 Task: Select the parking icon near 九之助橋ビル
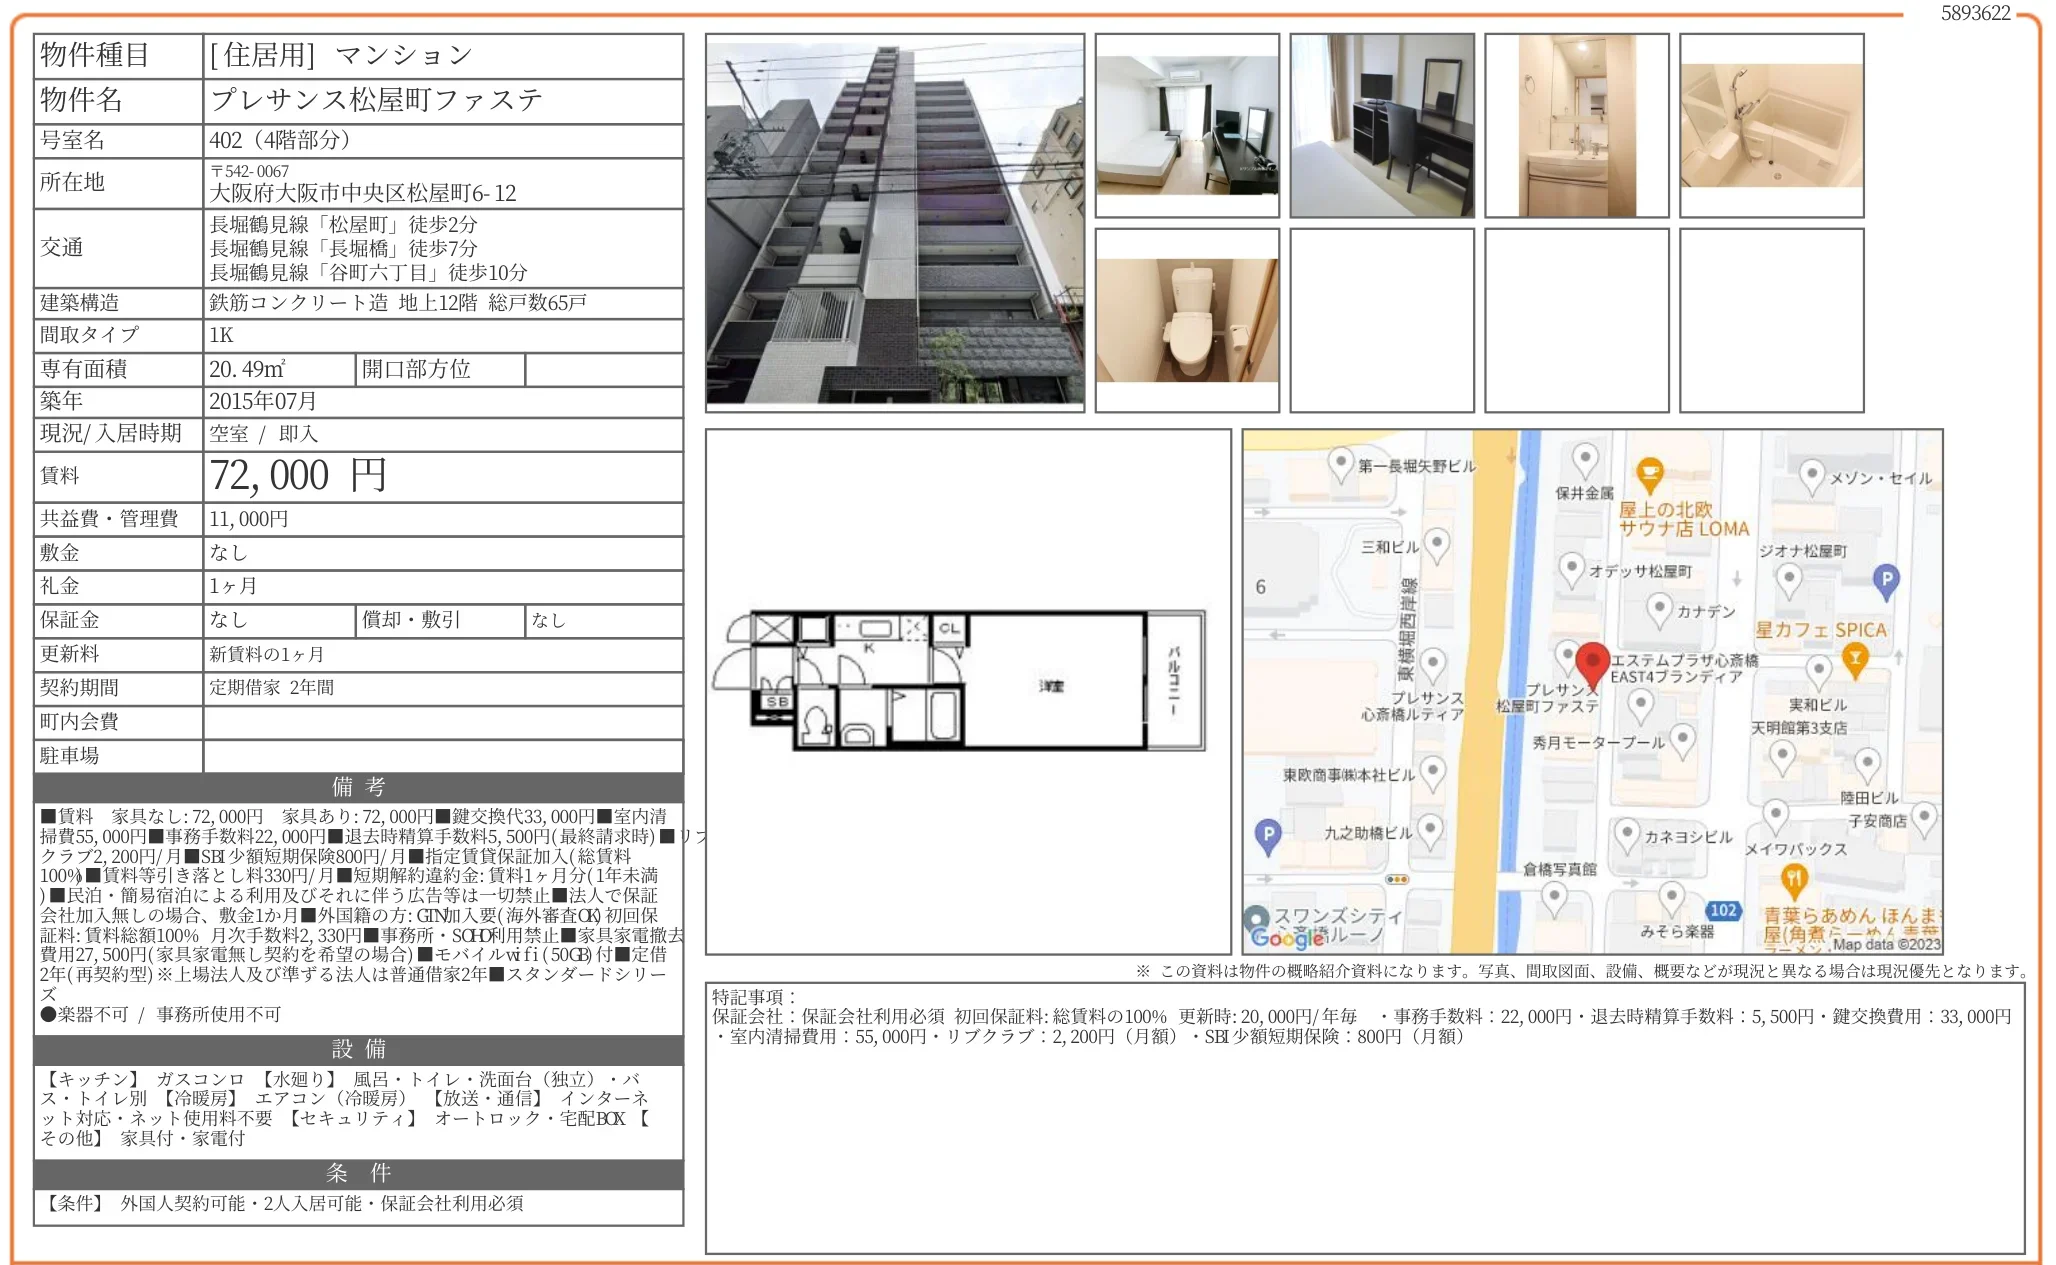coord(1268,831)
